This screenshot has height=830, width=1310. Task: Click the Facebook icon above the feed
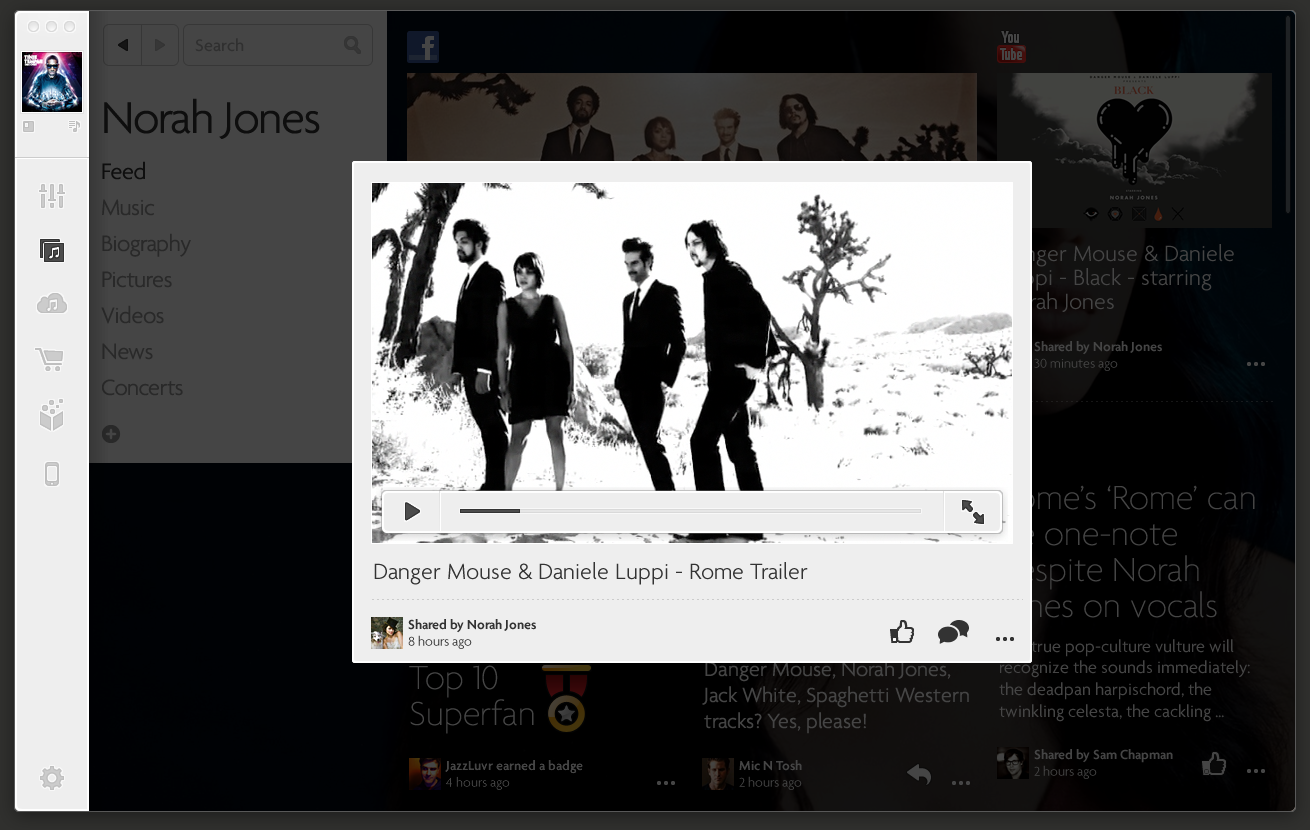pyautogui.click(x=423, y=47)
